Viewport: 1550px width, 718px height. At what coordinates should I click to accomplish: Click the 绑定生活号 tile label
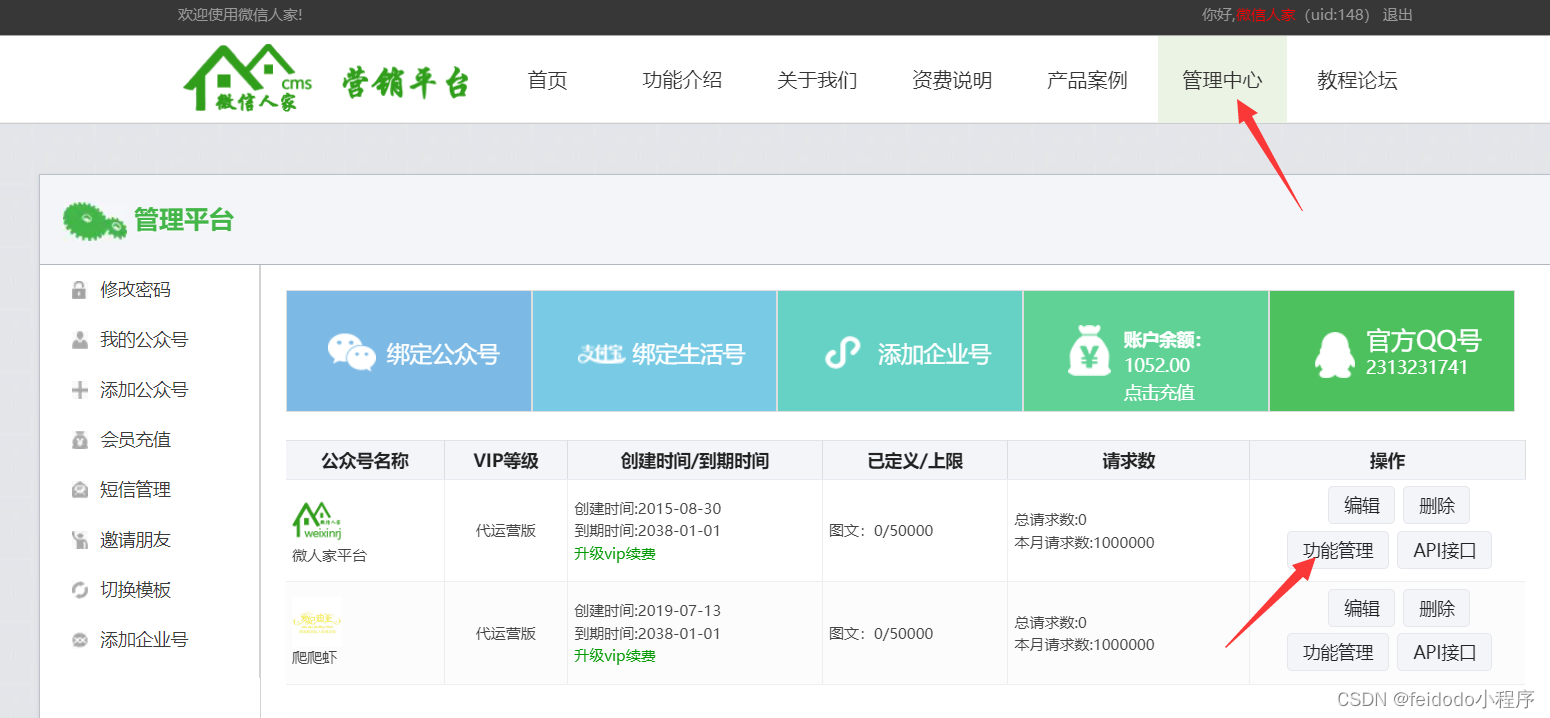[689, 354]
